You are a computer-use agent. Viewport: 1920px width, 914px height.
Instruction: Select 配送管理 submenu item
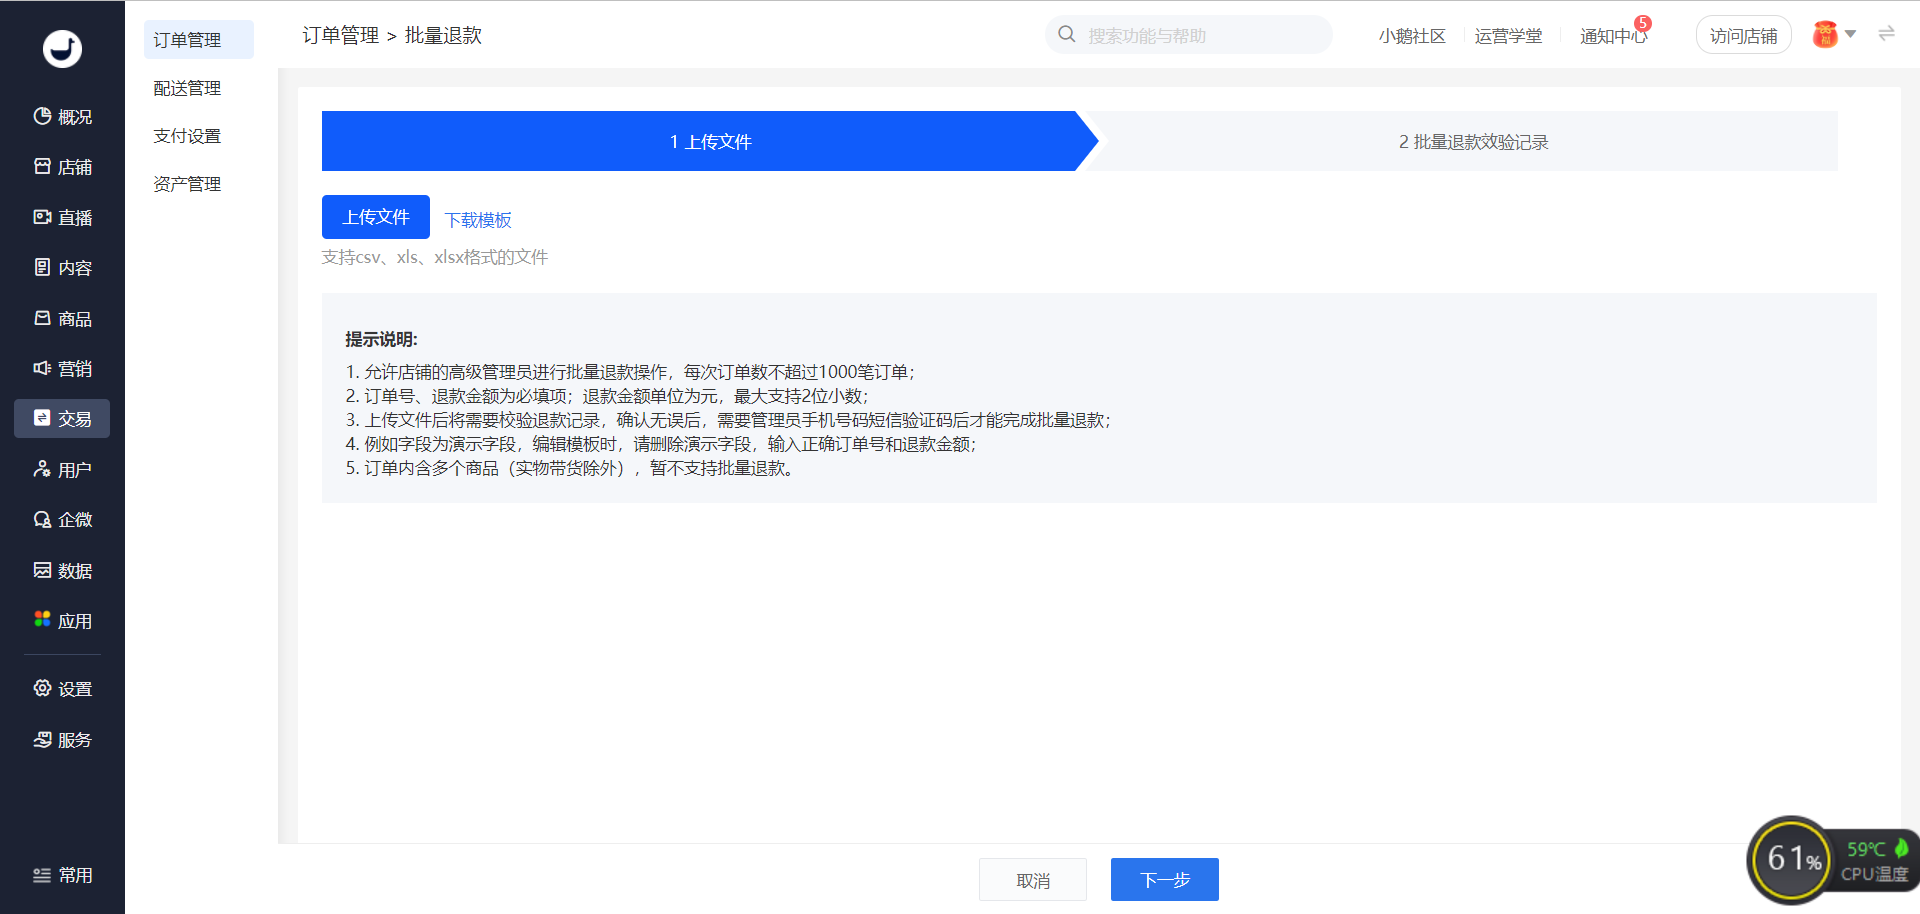[187, 88]
